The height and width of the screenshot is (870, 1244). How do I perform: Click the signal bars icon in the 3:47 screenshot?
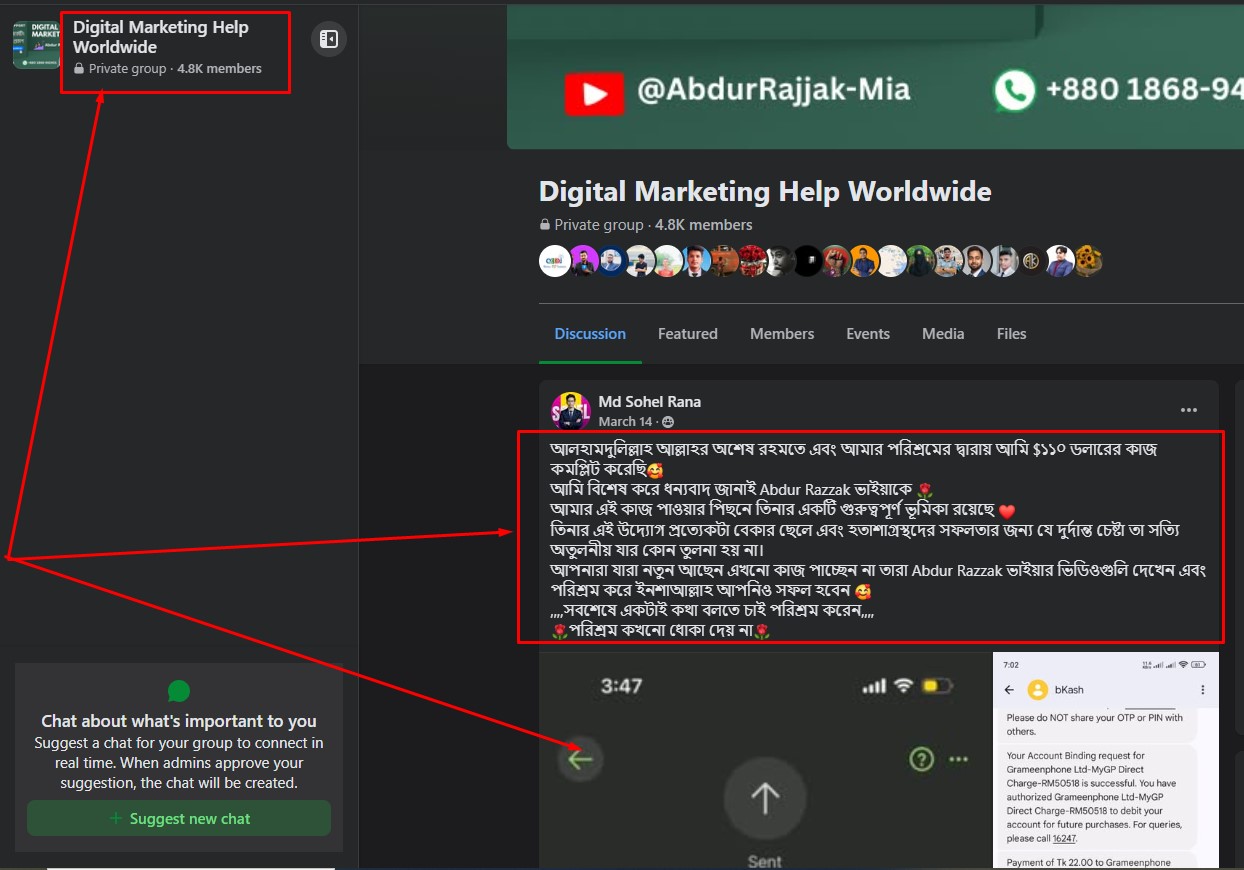pos(874,686)
